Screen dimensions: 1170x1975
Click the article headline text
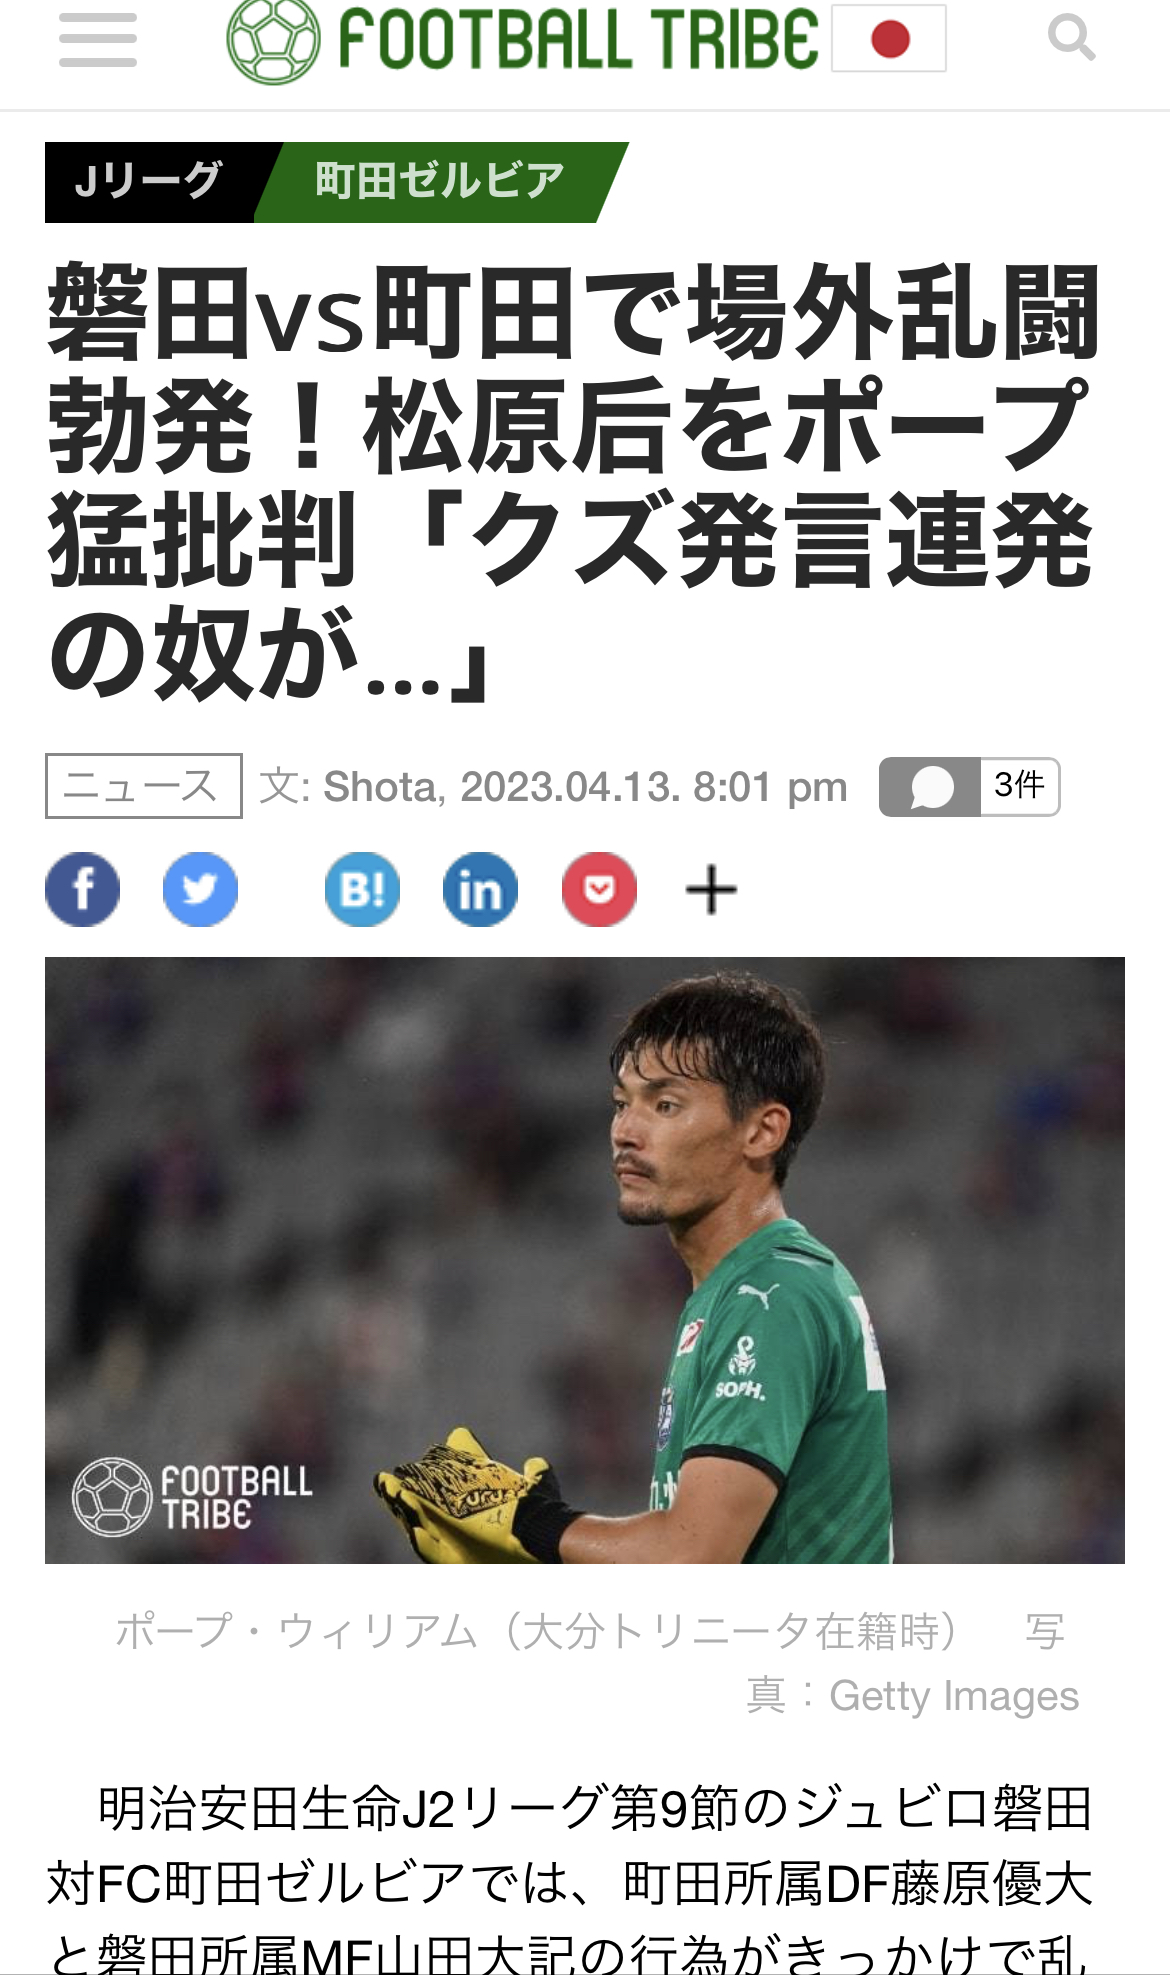(575, 484)
